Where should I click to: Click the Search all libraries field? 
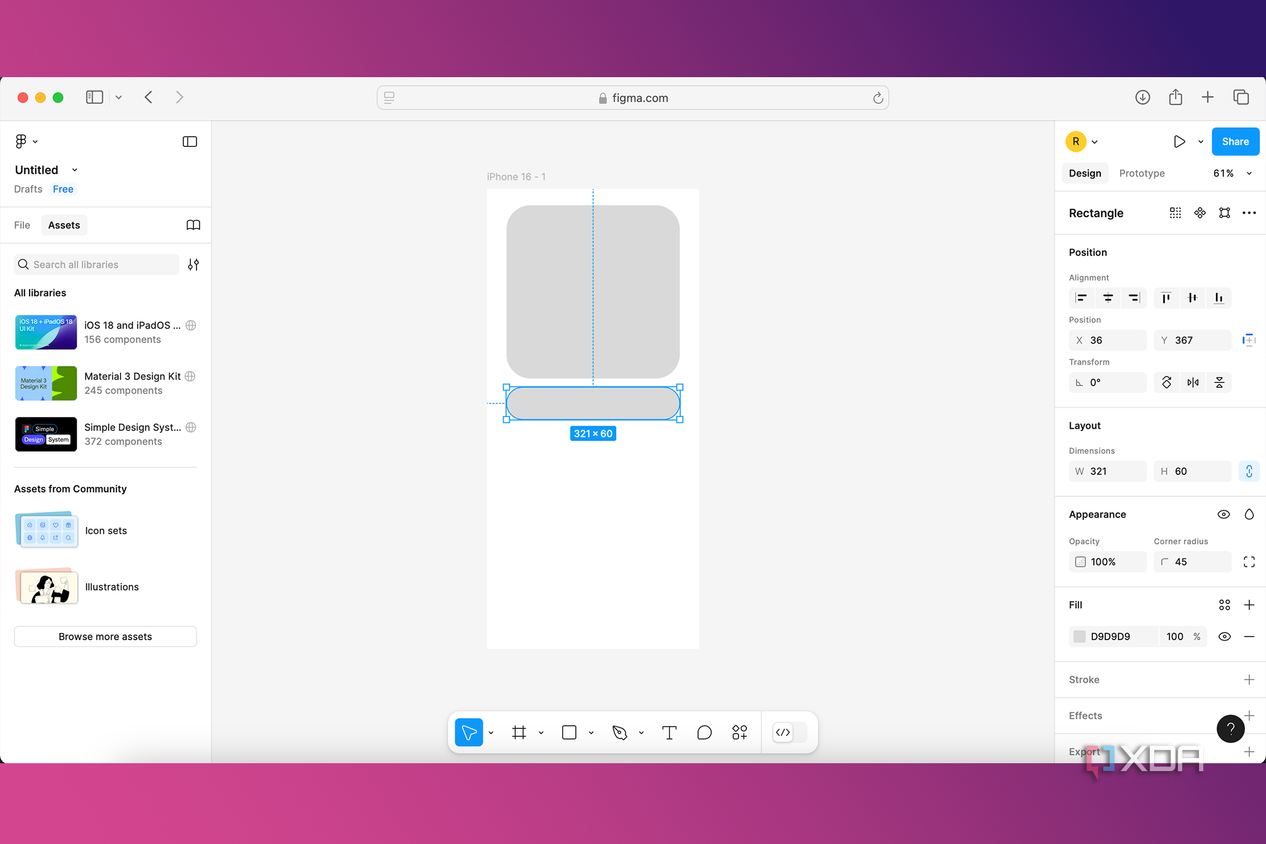(x=96, y=265)
